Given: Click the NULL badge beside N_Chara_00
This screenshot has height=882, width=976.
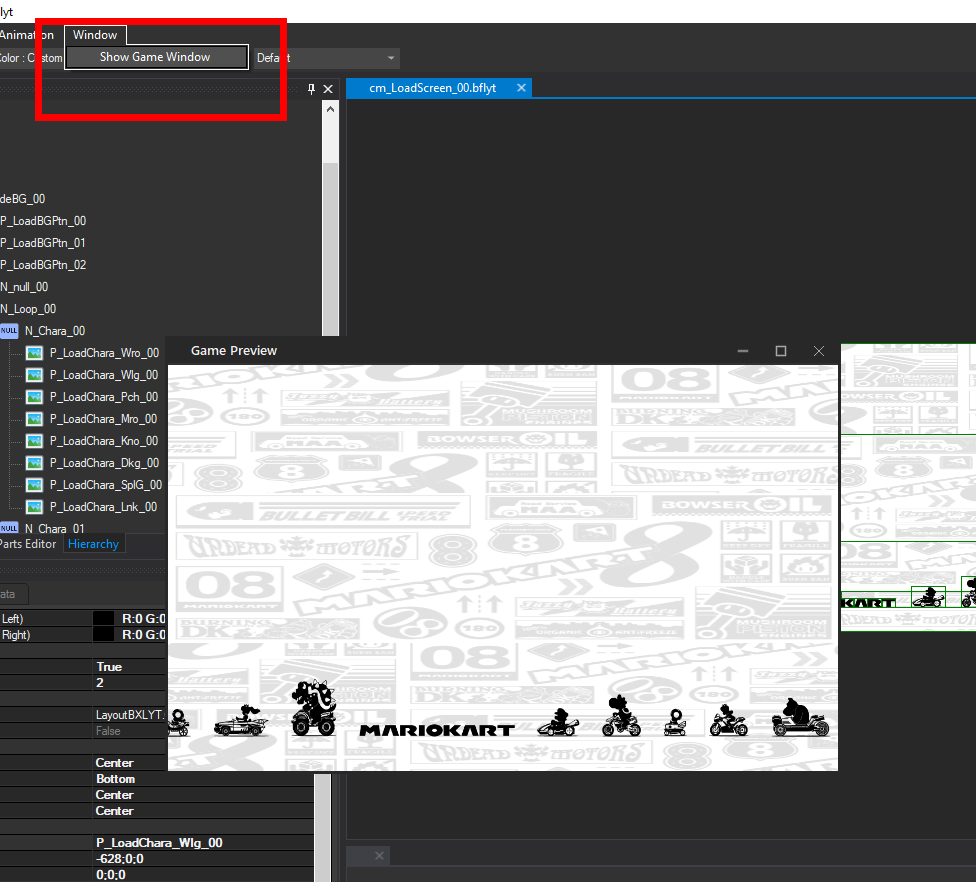Looking at the screenshot, I should coord(9,330).
